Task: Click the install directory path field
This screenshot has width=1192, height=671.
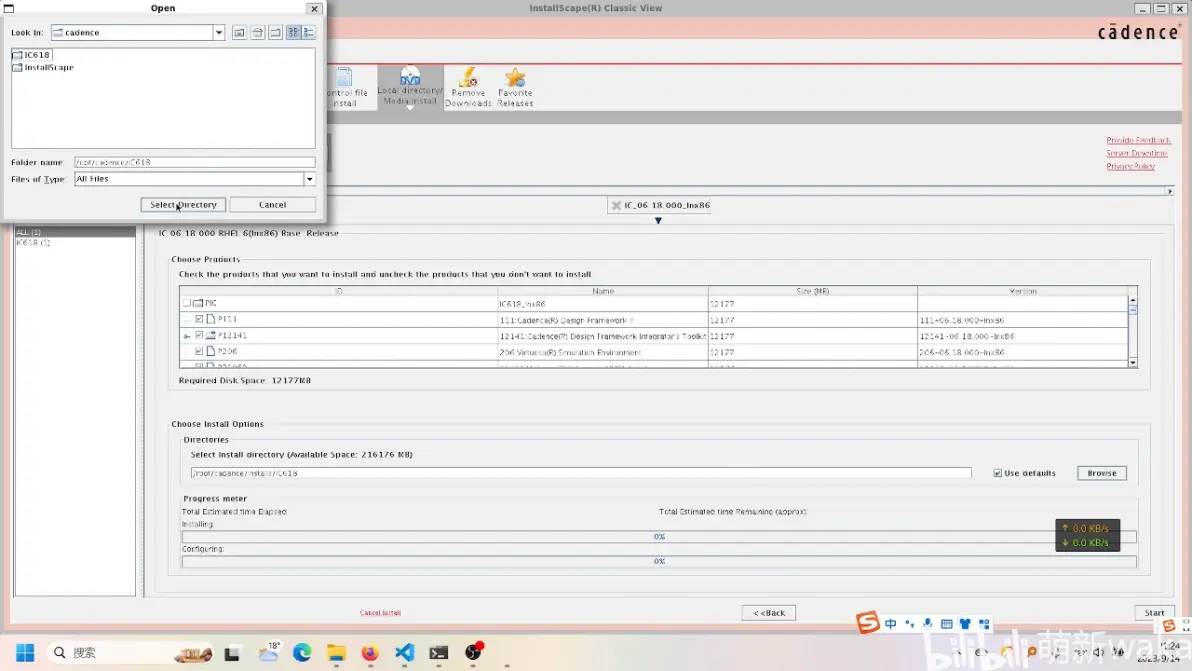Action: pyautogui.click(x=581, y=473)
